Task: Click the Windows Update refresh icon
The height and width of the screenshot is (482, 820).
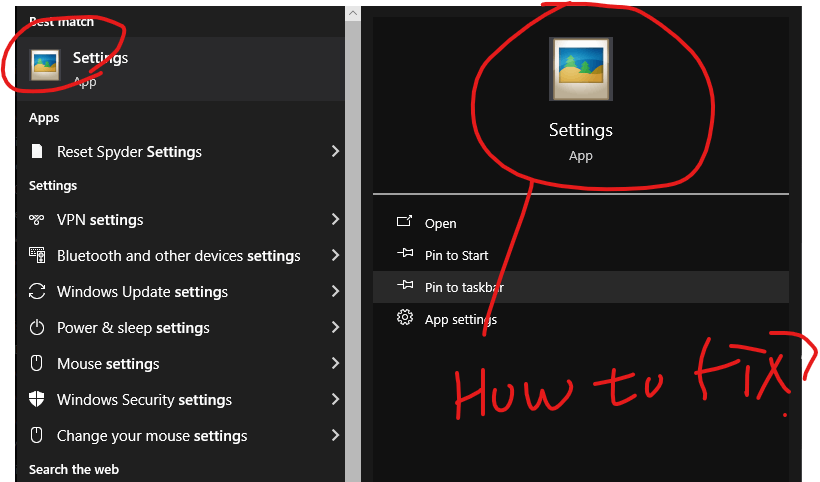Action: [x=37, y=291]
